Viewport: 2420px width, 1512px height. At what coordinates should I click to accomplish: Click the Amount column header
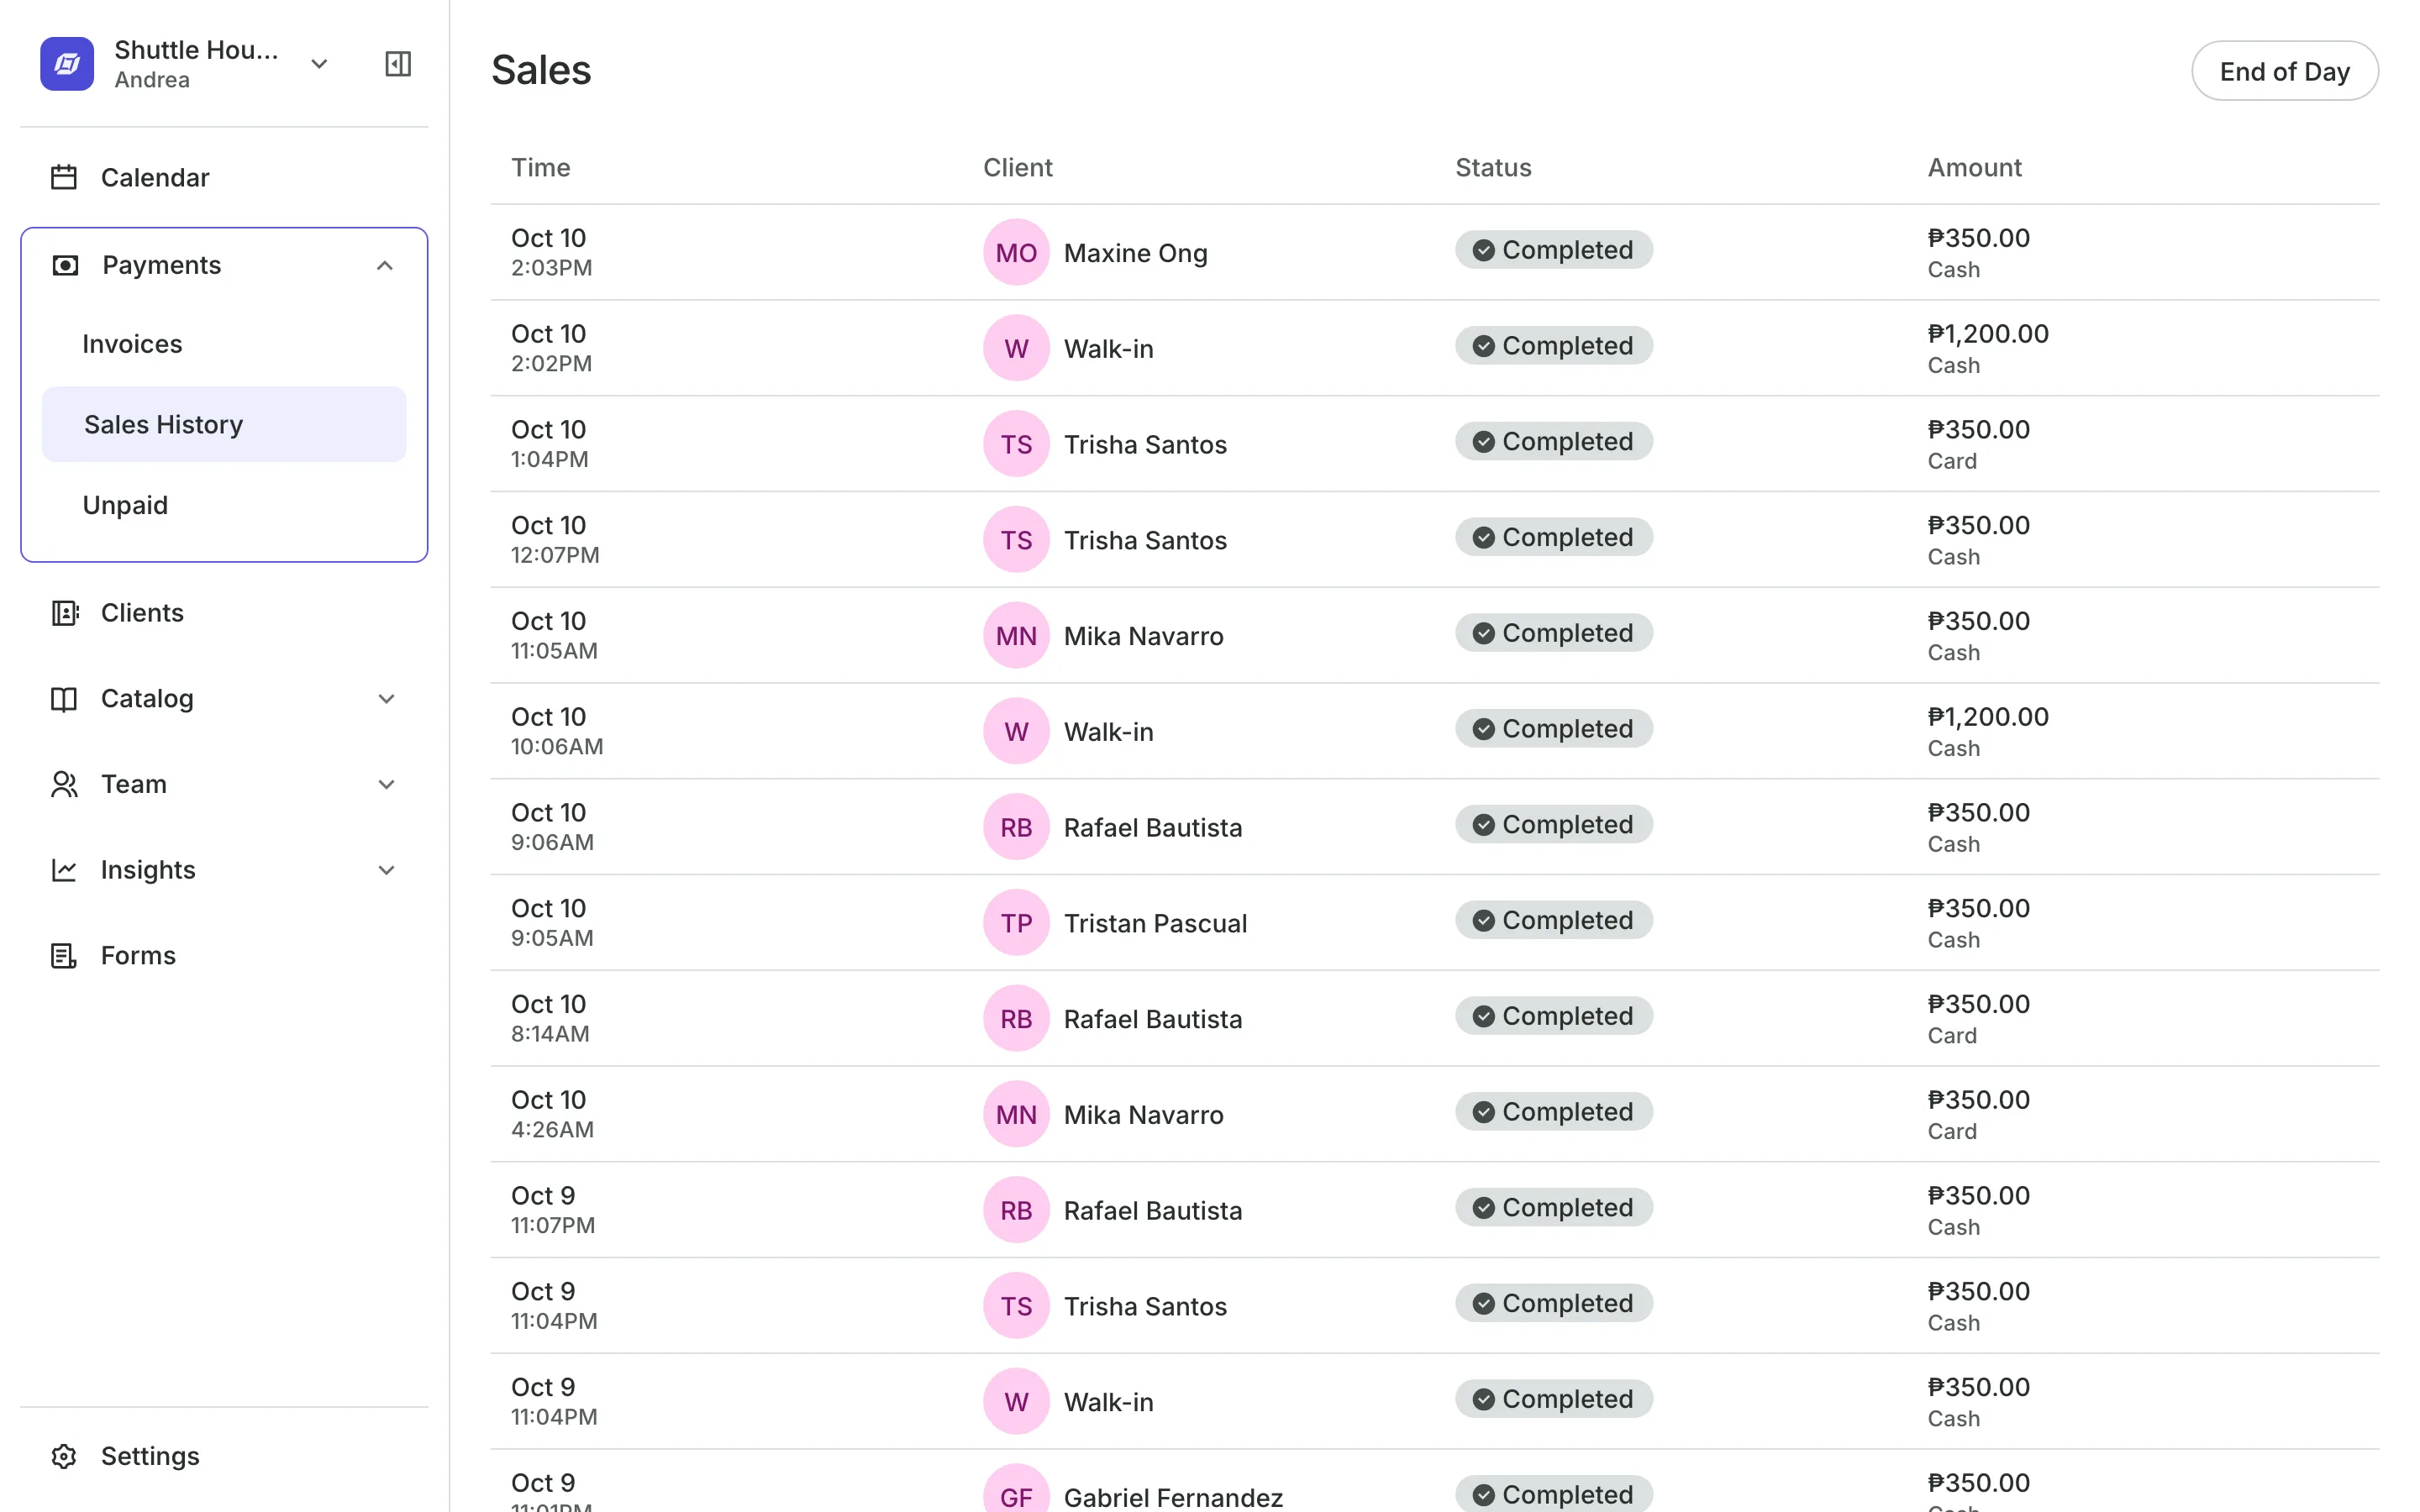[x=1974, y=167]
